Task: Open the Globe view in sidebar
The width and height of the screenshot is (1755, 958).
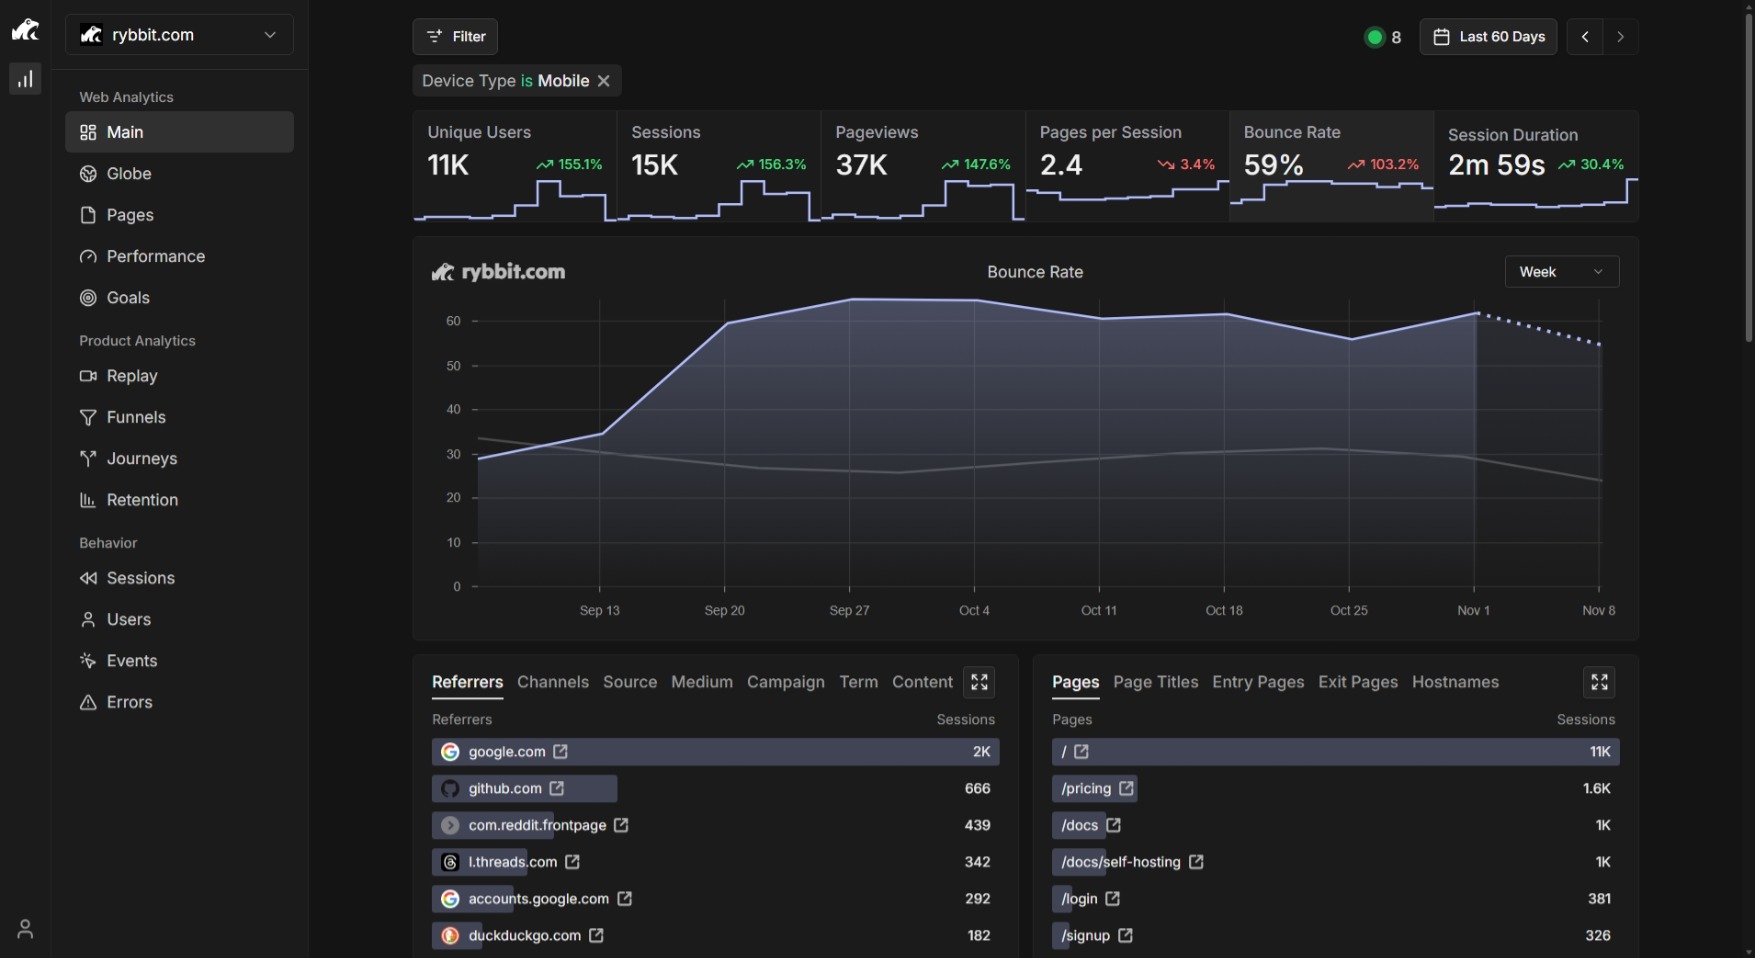Action: [x=129, y=174]
